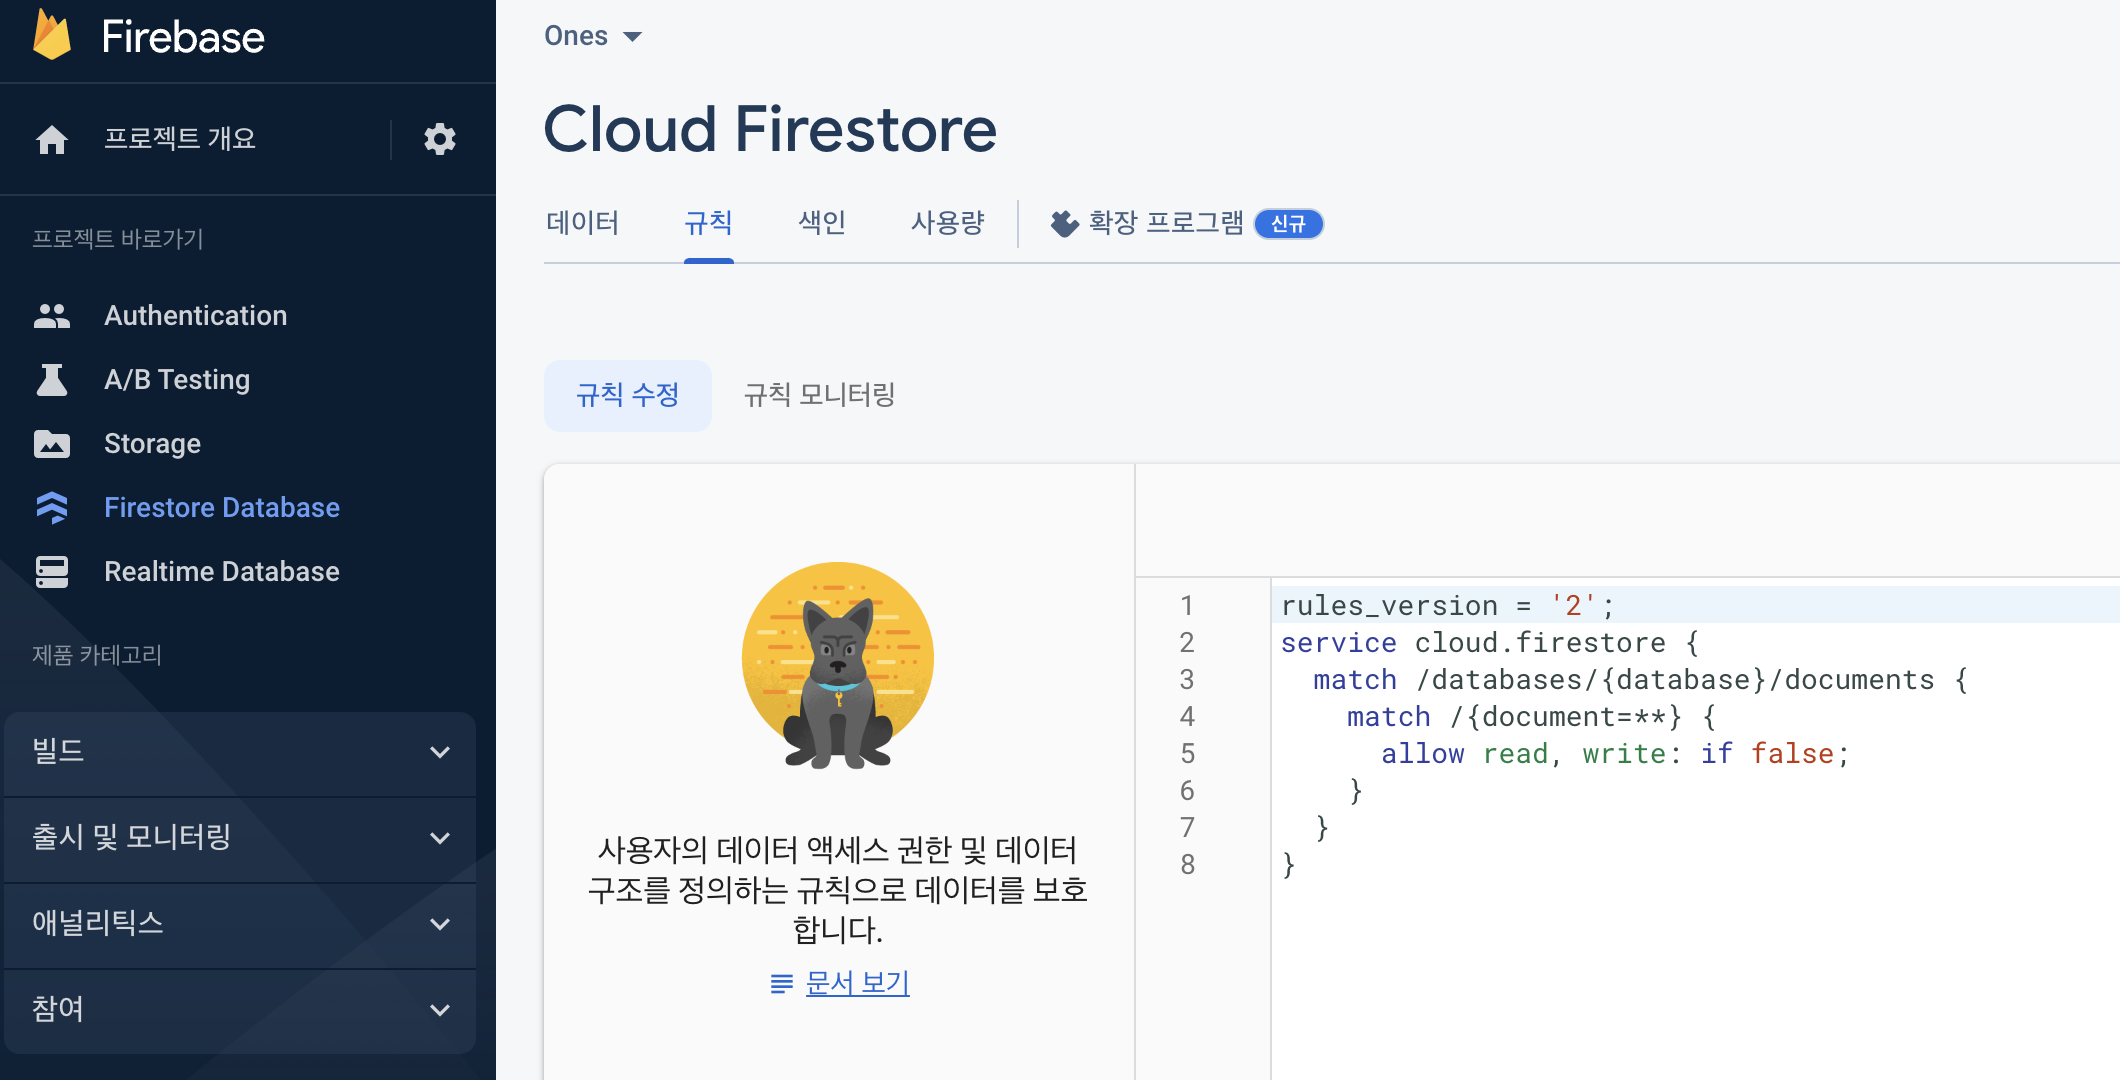Click the Firebase flame logo icon

52,36
